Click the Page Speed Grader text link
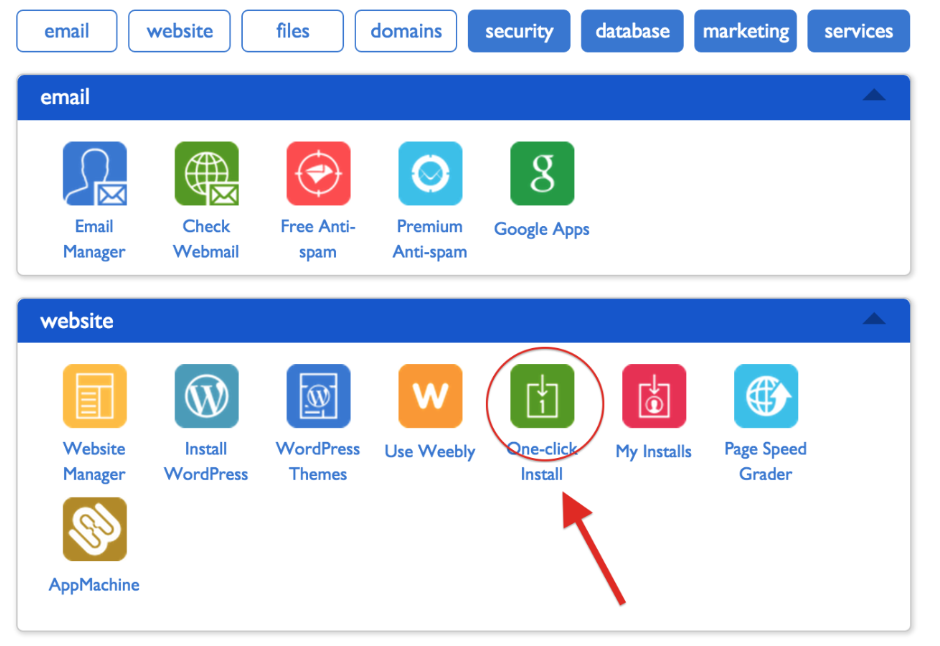 766,461
